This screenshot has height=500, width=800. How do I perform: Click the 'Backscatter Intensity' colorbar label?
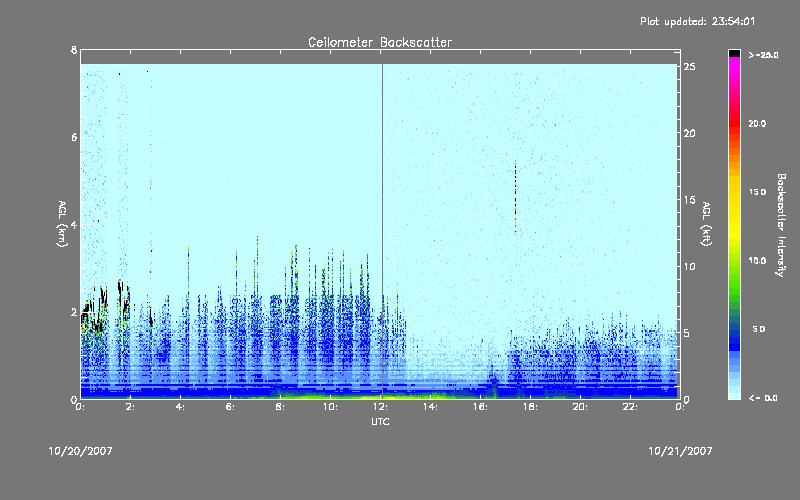(x=781, y=225)
